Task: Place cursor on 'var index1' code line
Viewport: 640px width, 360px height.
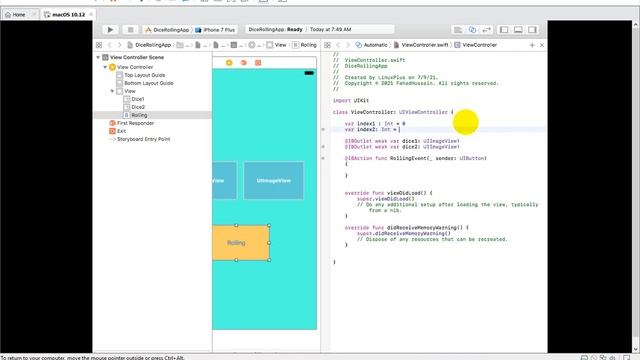Action: point(375,124)
